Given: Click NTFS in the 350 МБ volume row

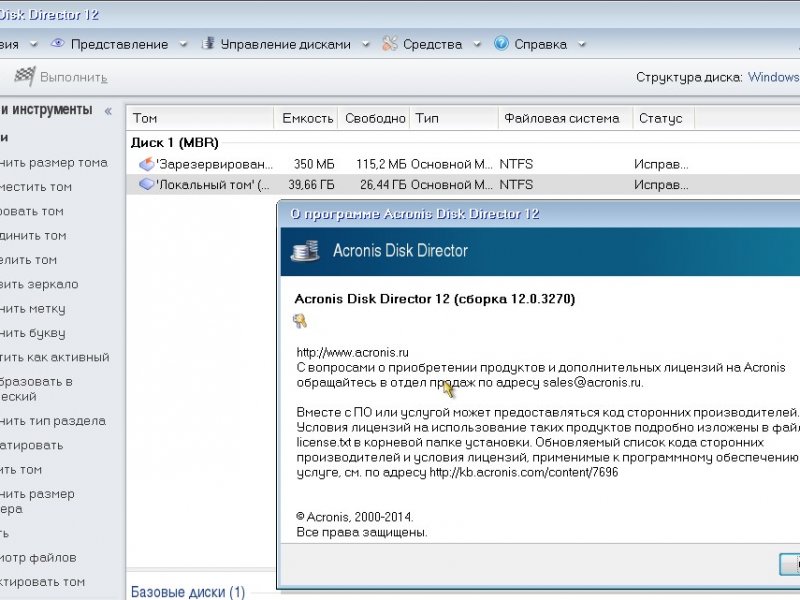Looking at the screenshot, I should (x=516, y=164).
